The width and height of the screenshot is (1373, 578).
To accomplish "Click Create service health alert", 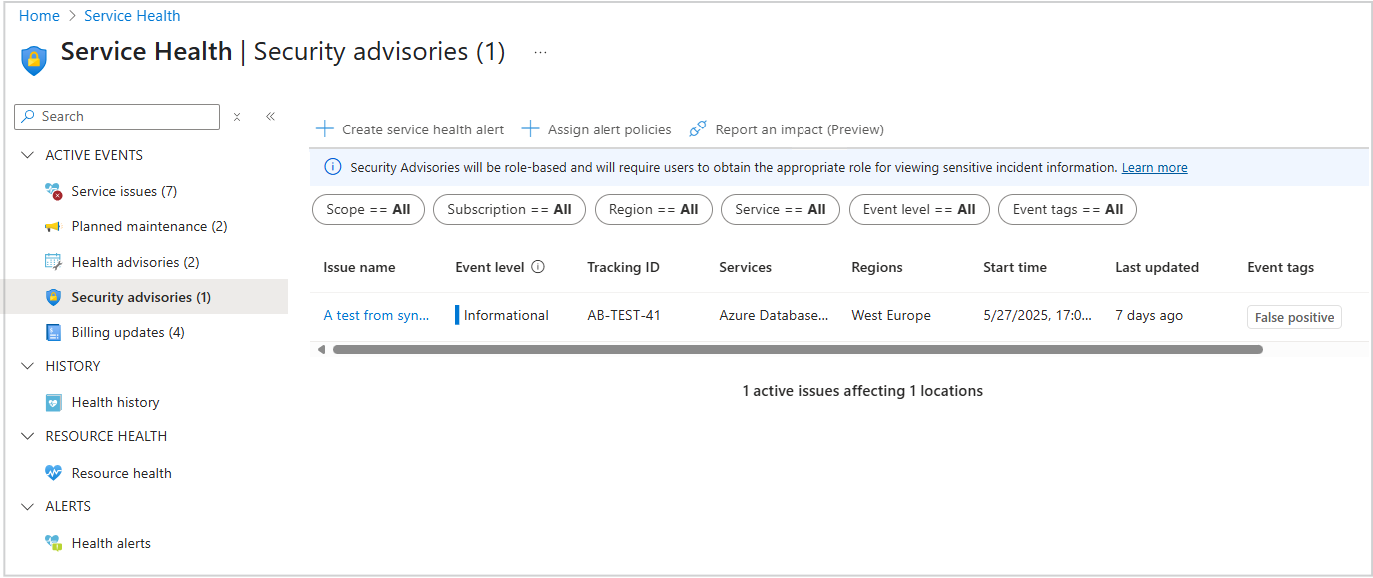I will tap(410, 129).
